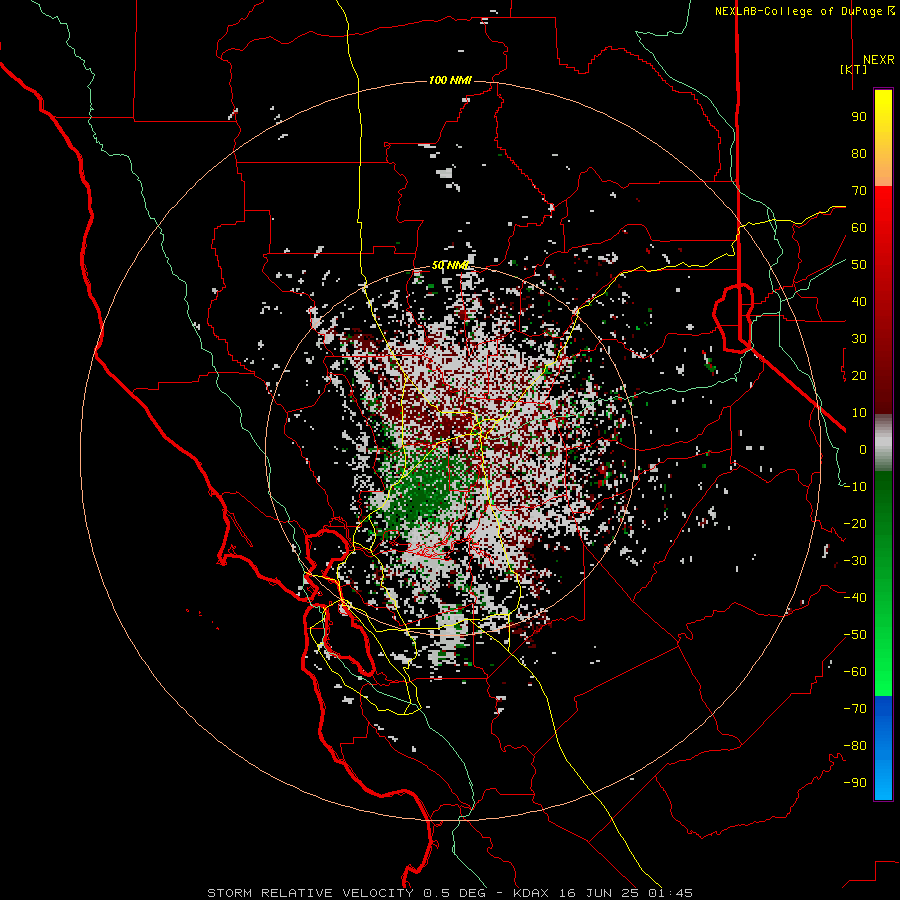Image resolution: width=900 pixels, height=900 pixels.
Task: Click the 100 NMI range ring label
Action: [x=450, y=80]
